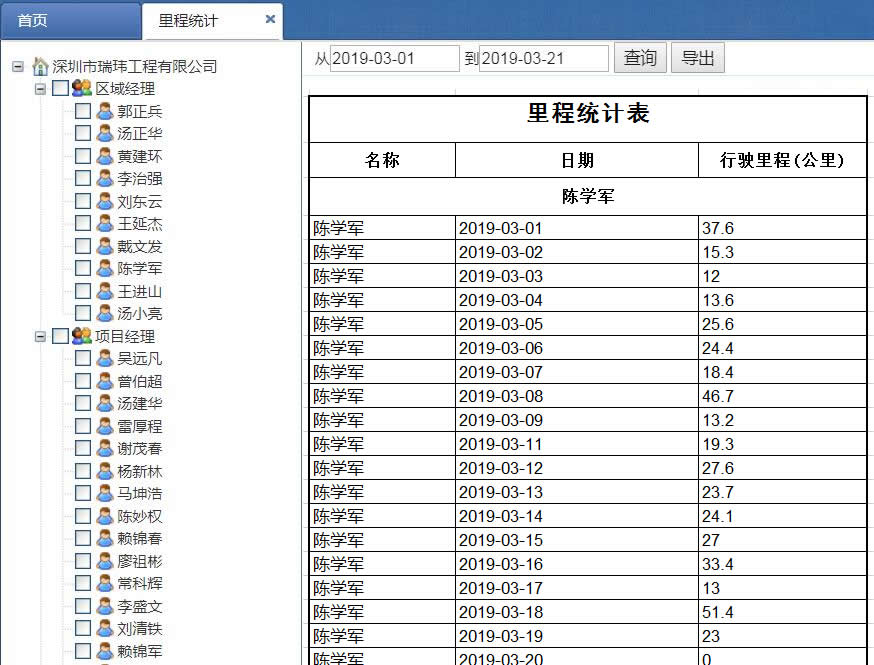Tick the checkbox for 赖锦军
The height and width of the screenshot is (665, 874).
[x=82, y=651]
